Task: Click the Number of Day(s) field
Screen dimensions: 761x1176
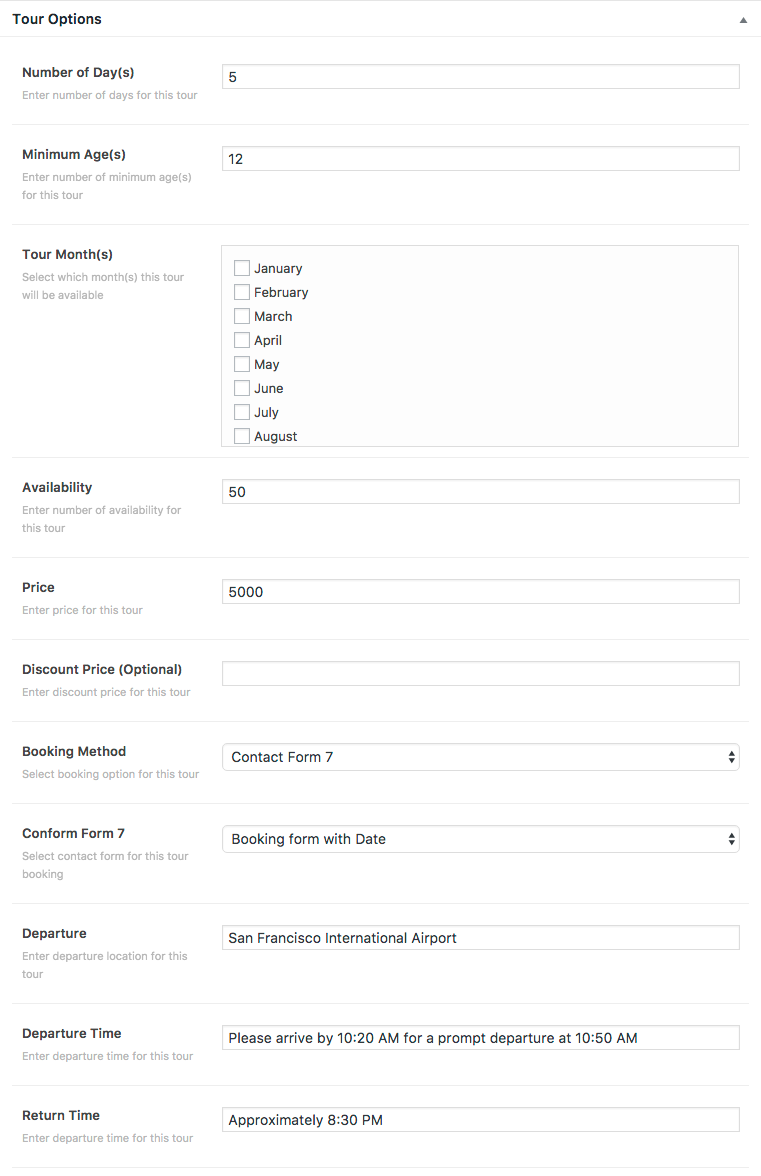Action: click(481, 76)
